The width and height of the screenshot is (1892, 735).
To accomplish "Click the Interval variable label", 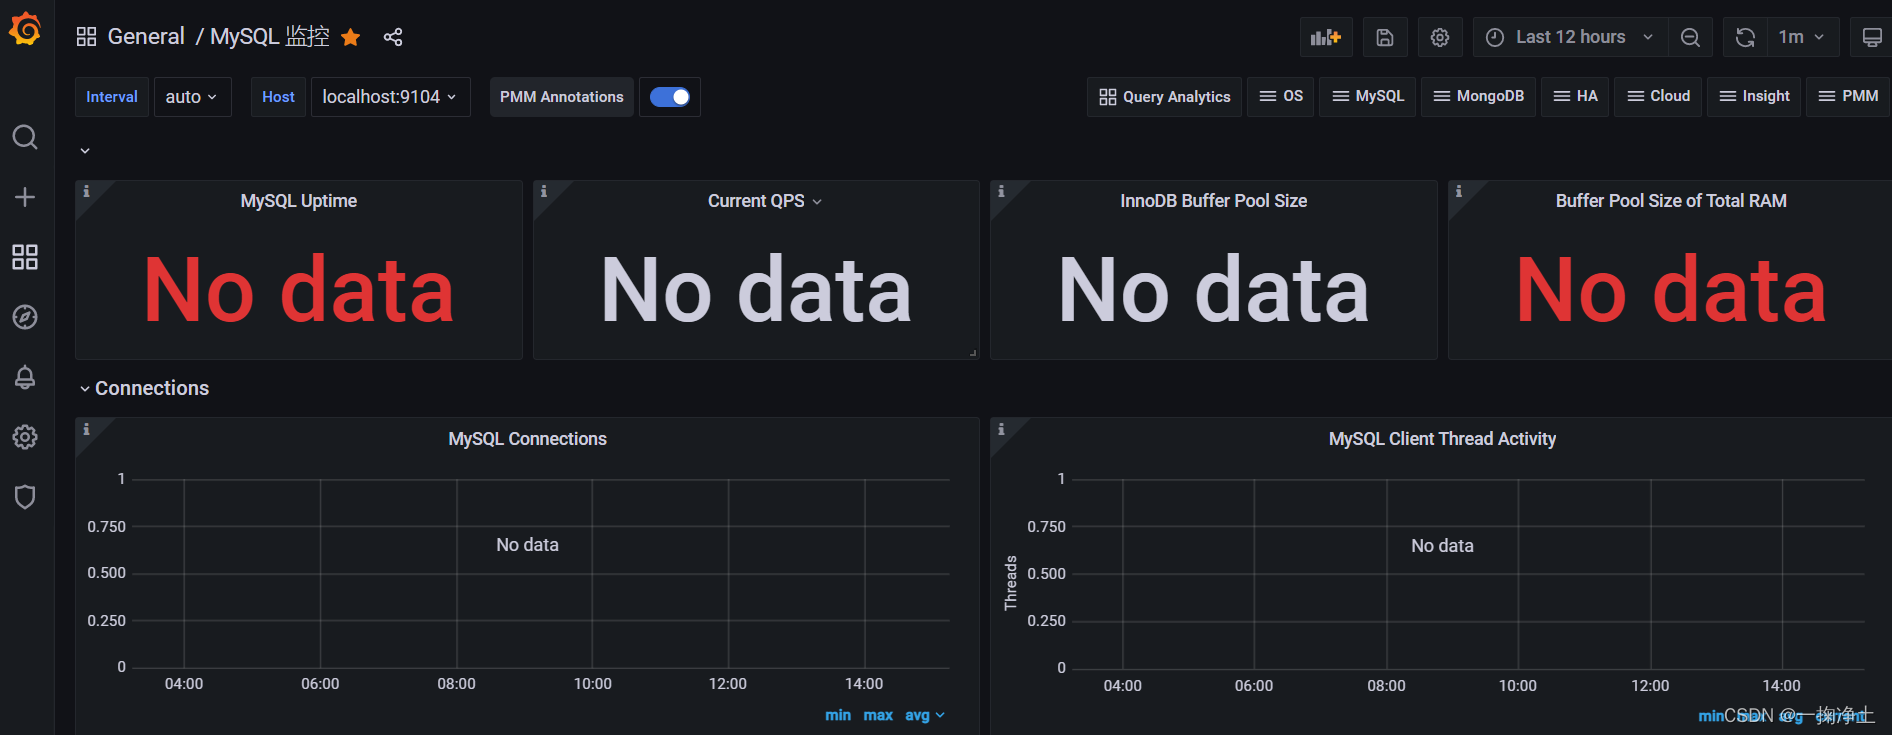I will click(x=112, y=97).
